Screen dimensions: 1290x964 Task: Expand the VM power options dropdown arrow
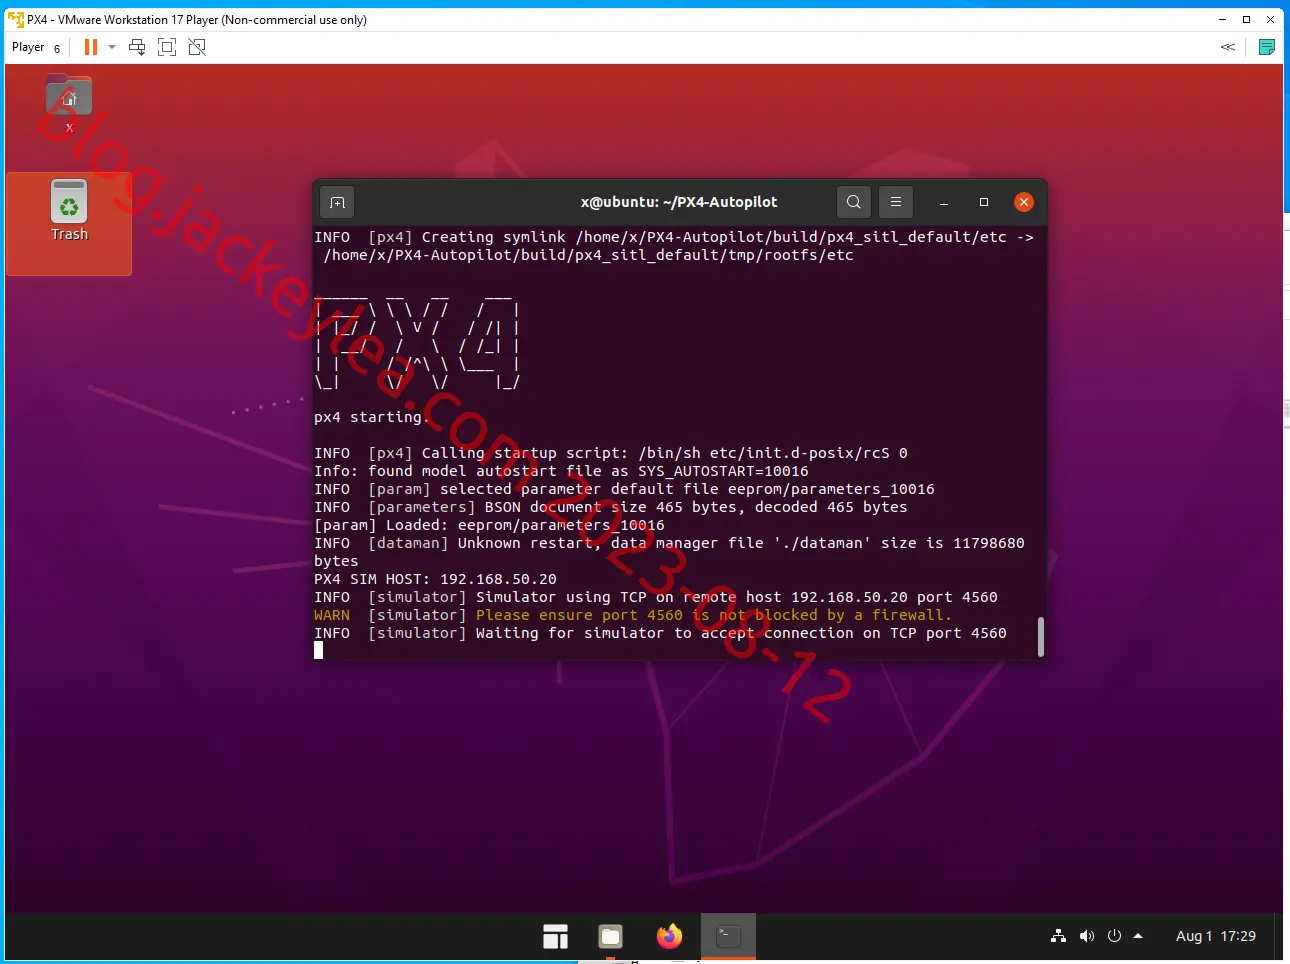pos(112,47)
